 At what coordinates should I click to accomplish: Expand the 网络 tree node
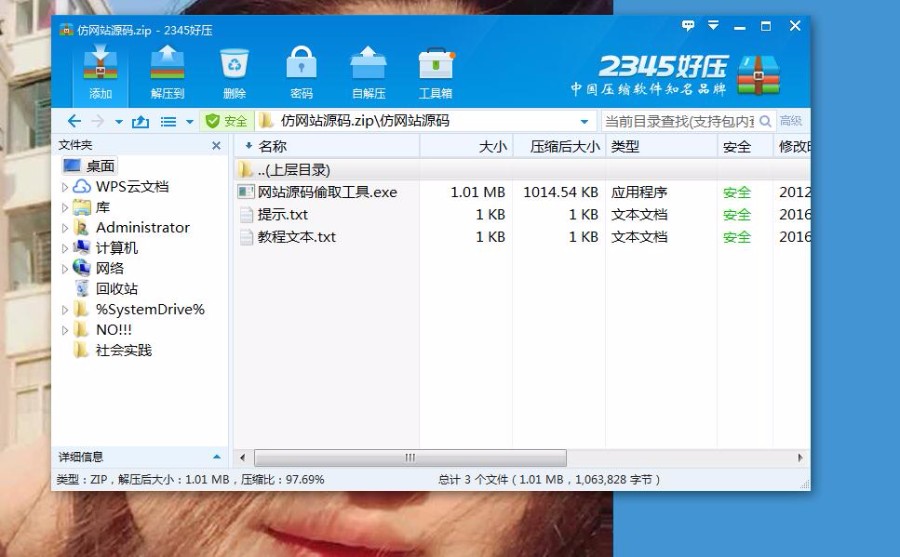click(x=65, y=268)
